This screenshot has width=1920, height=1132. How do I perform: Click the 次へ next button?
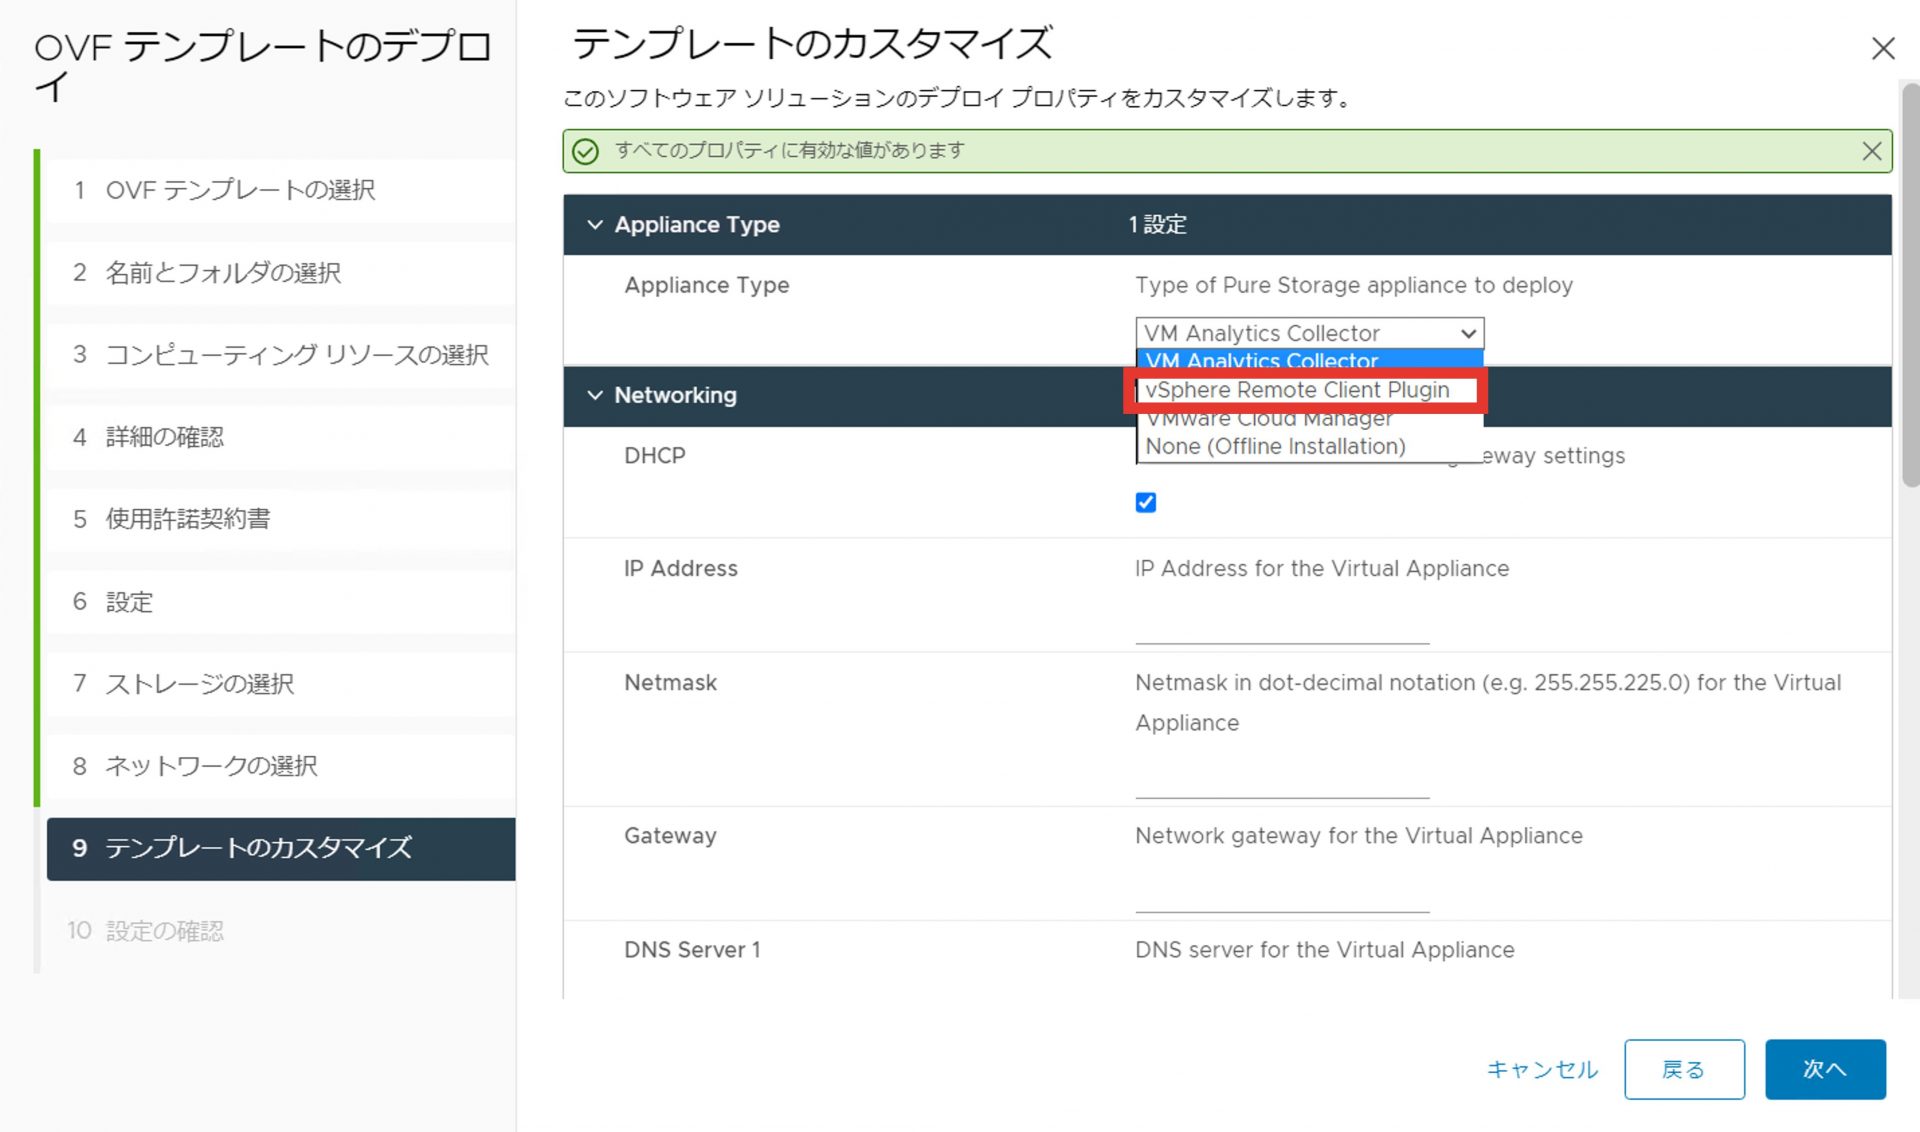click(x=1825, y=1069)
